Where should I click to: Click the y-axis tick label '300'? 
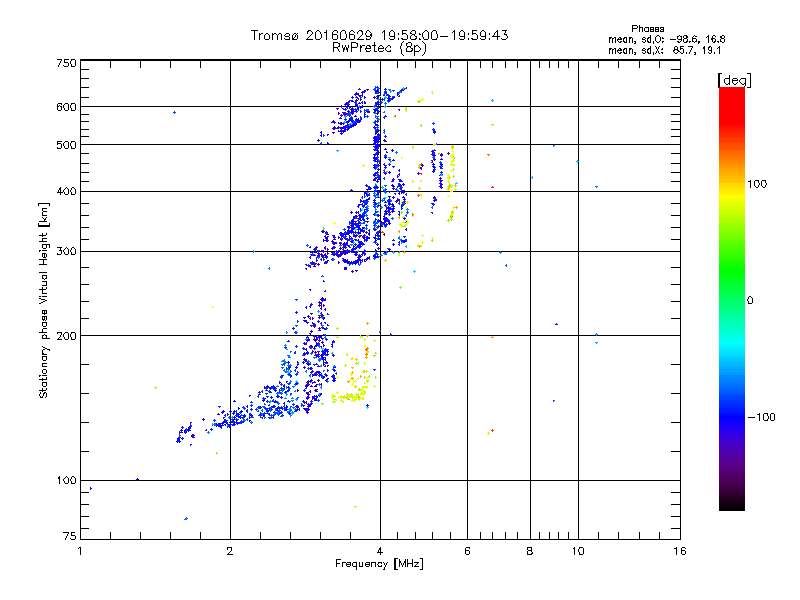click(x=66, y=251)
